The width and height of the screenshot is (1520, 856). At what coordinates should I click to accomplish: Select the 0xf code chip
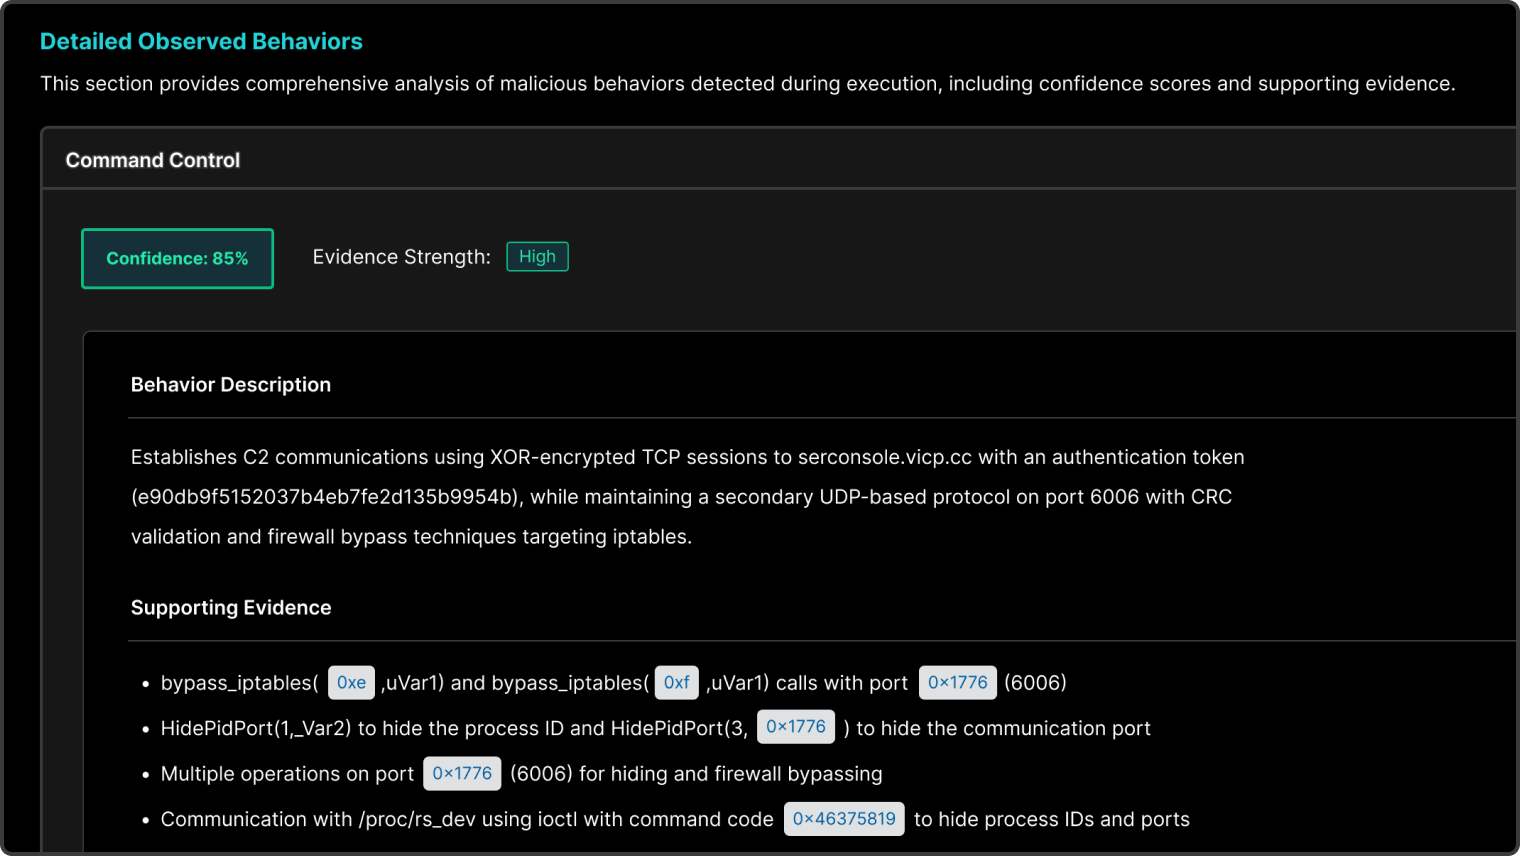pos(676,683)
